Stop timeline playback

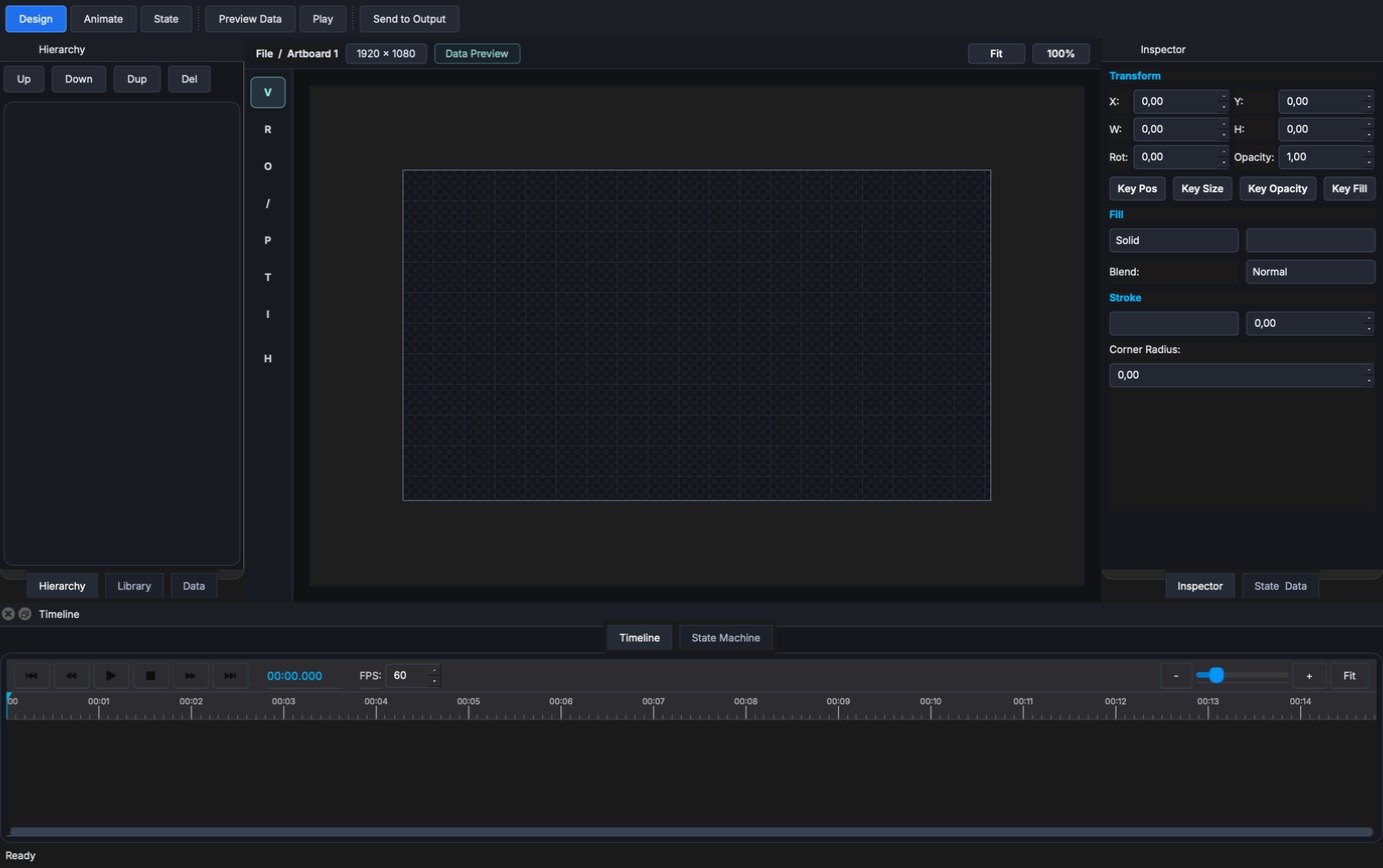(151, 676)
